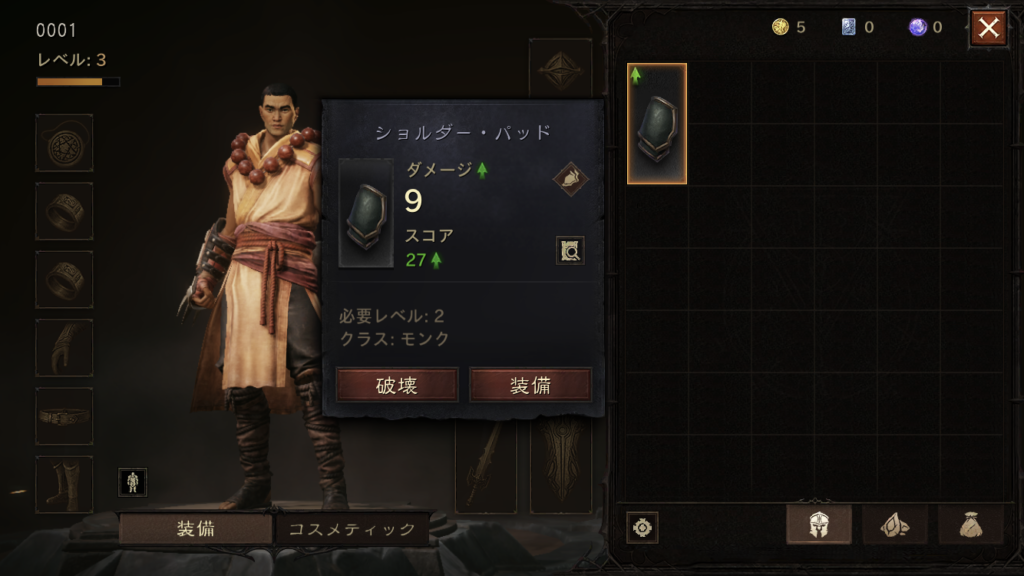Click the weapon slot below tooltip
The image size is (1024, 576).
486,467
